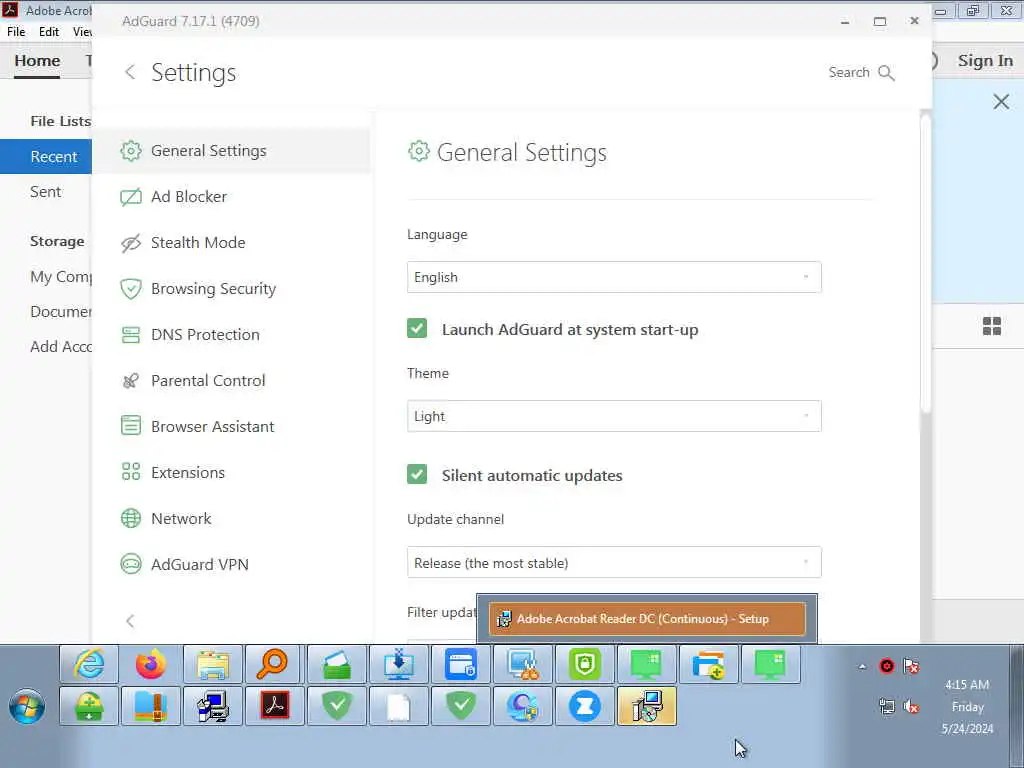
Task: Click the network tray icon
Action: coord(887,706)
